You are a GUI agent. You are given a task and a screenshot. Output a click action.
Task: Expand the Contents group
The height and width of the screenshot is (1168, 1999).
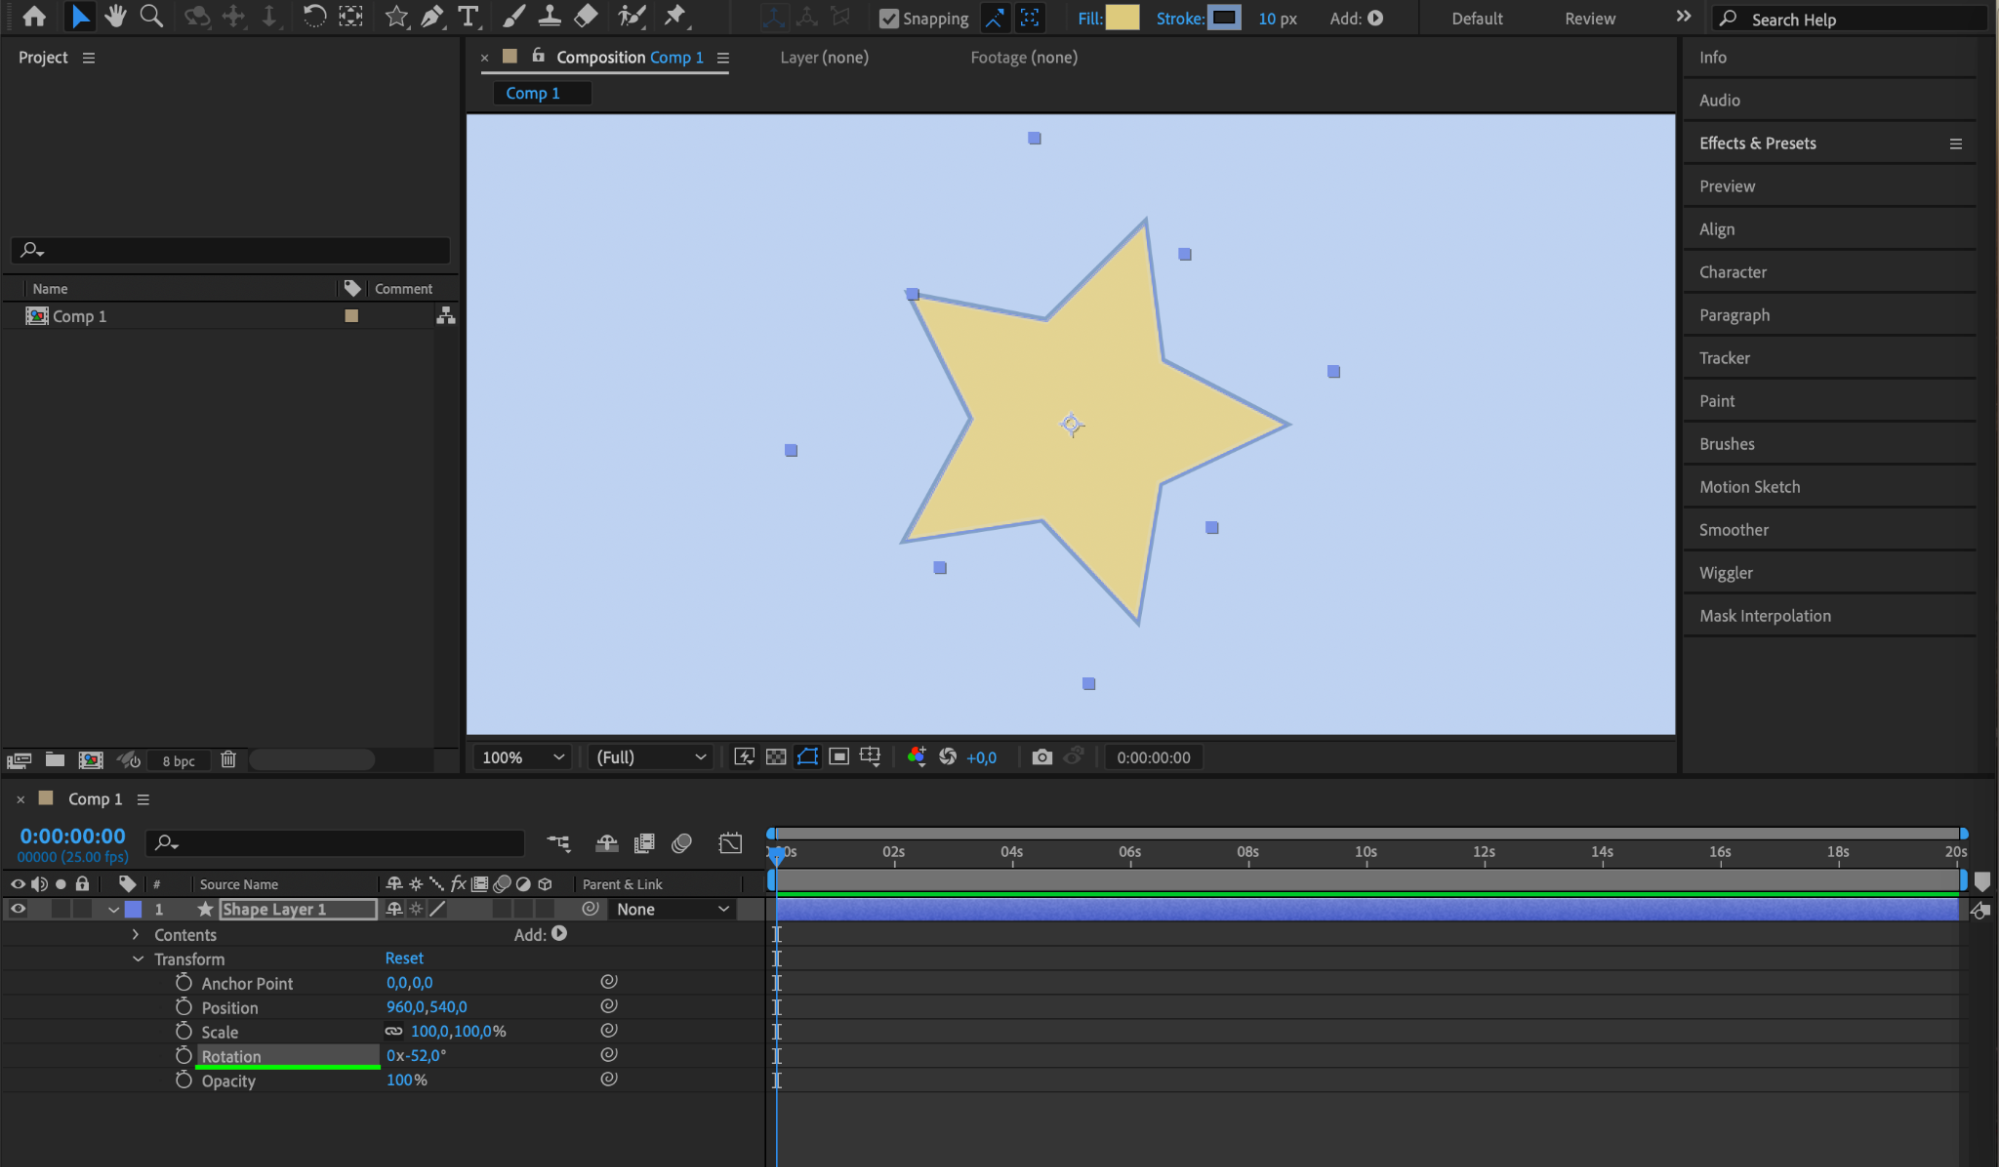pyautogui.click(x=136, y=934)
